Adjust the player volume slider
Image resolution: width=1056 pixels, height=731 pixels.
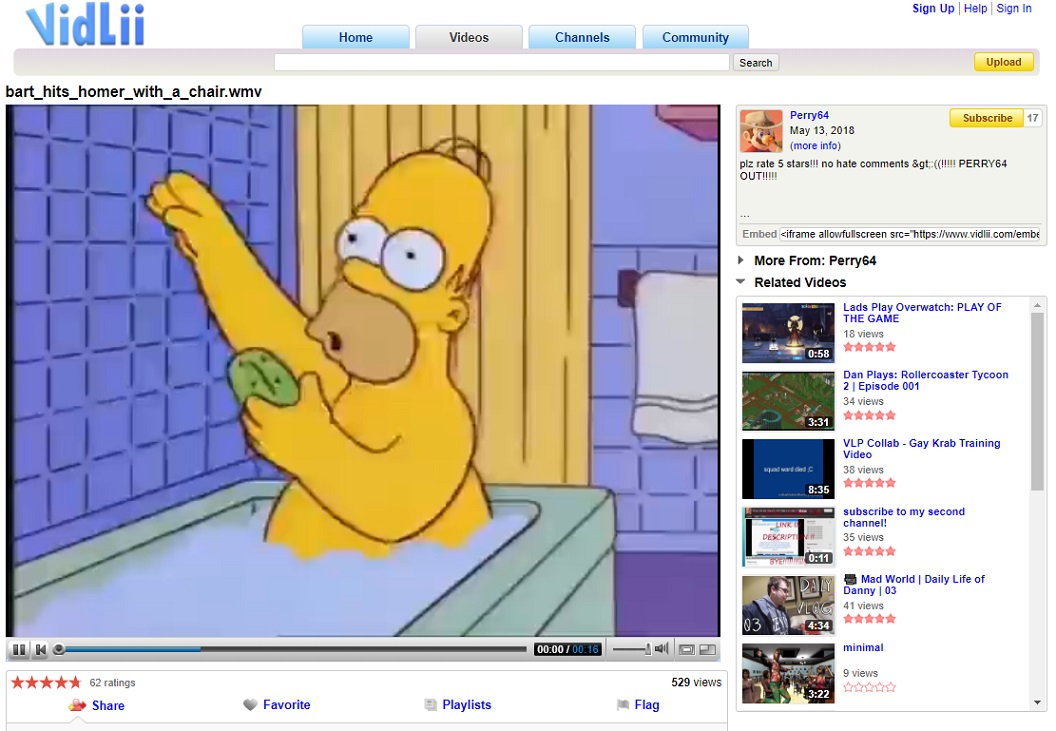632,649
